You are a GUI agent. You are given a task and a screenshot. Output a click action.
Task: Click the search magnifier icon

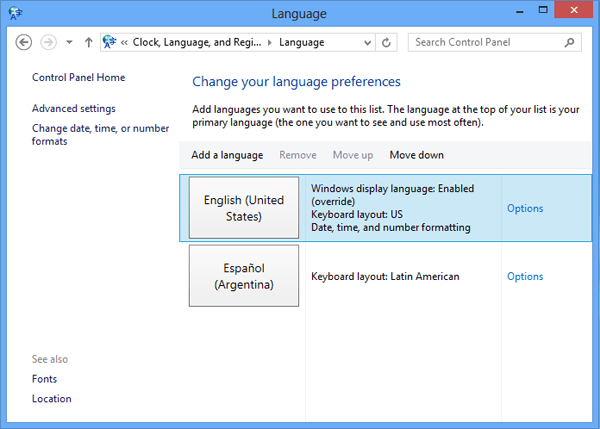(569, 42)
